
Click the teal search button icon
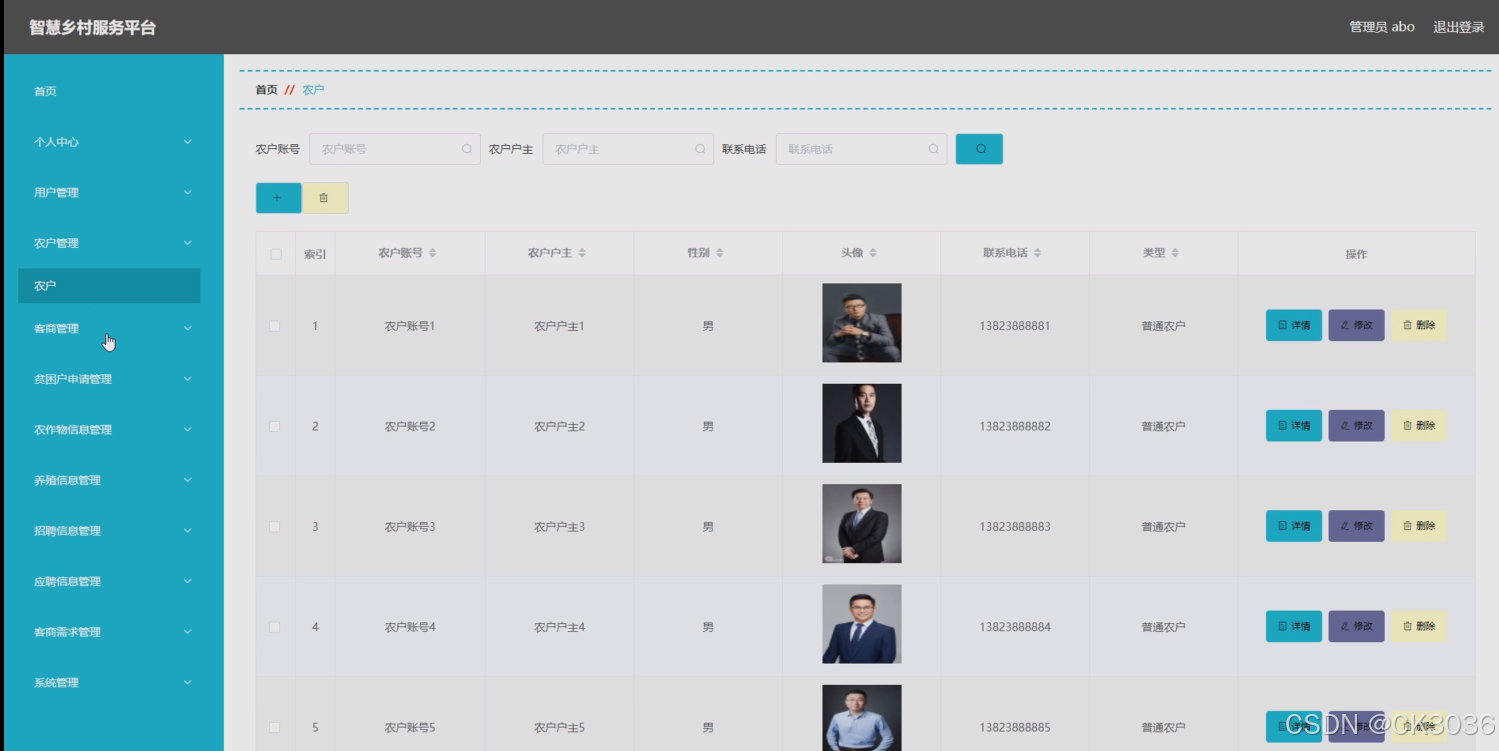(980, 149)
